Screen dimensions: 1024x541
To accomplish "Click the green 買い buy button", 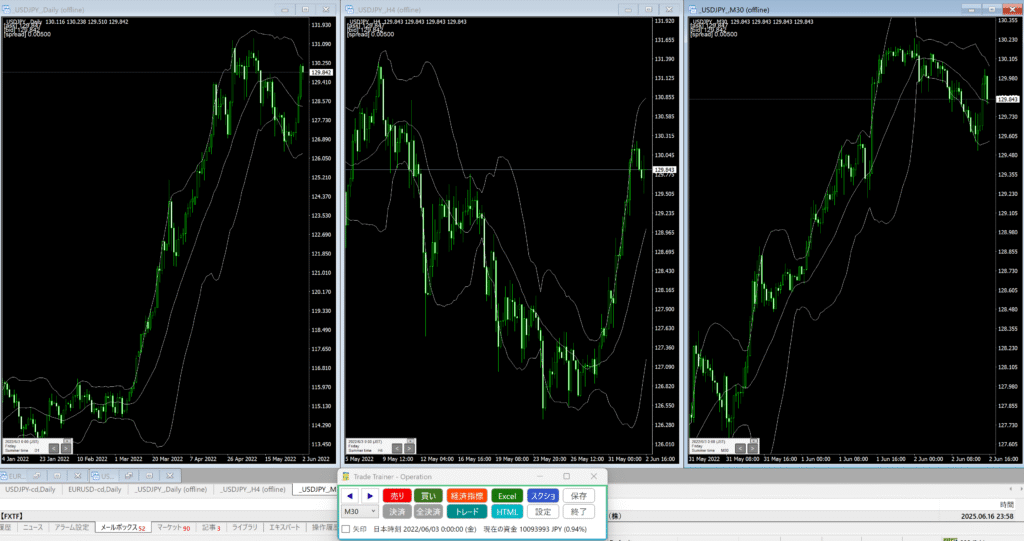I will tap(428, 496).
